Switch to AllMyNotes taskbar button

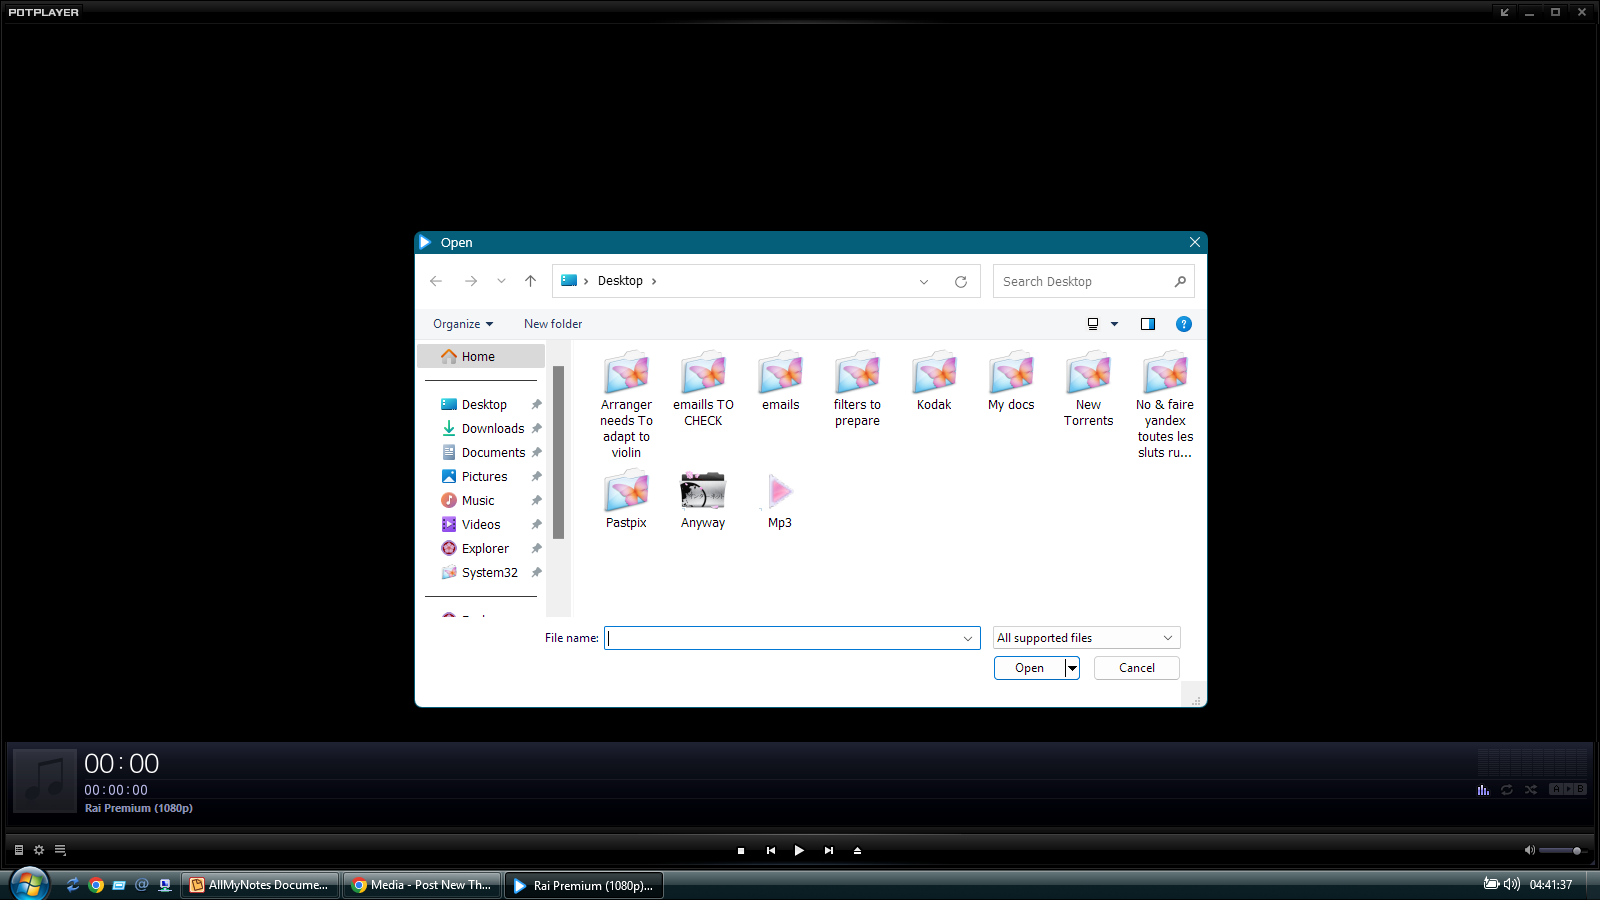tap(260, 885)
